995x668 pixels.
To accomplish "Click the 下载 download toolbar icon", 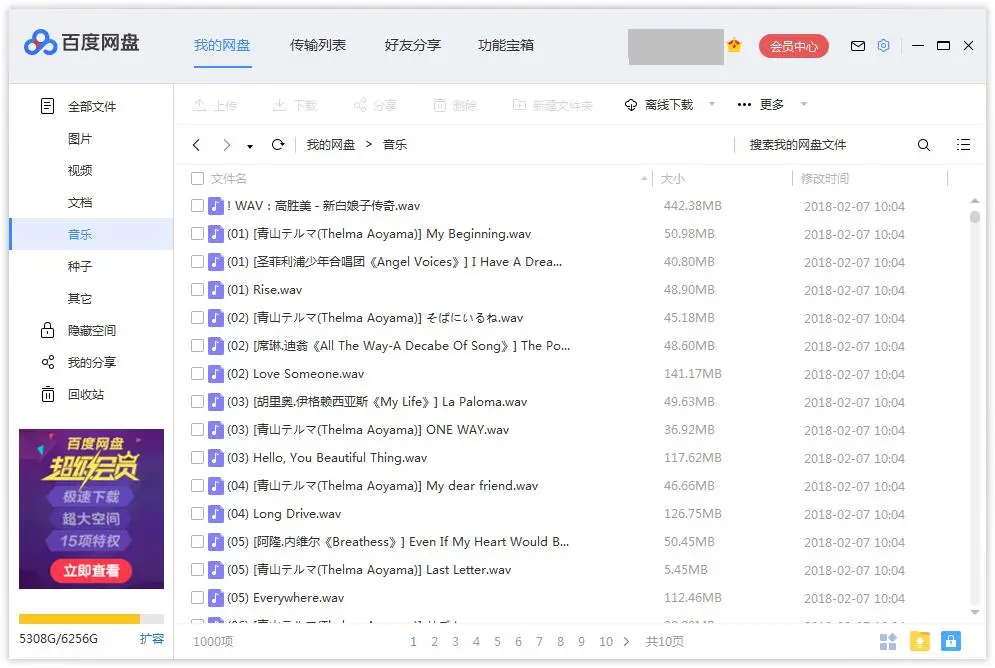I will tap(279, 105).
